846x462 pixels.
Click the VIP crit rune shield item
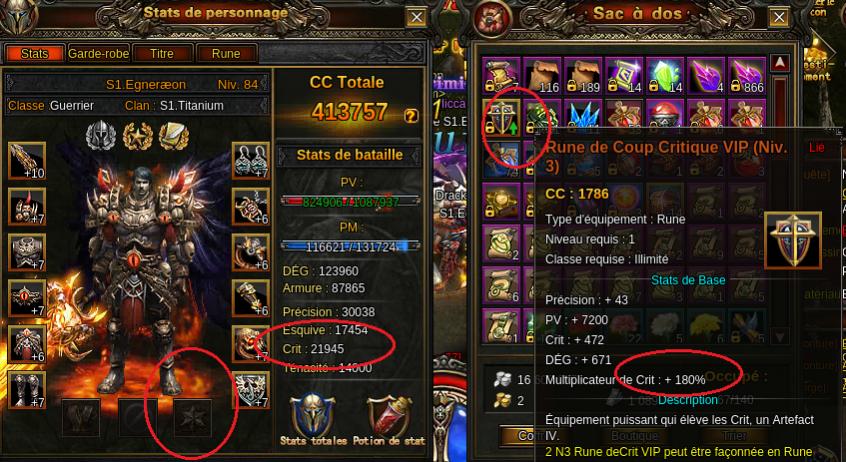click(x=502, y=117)
